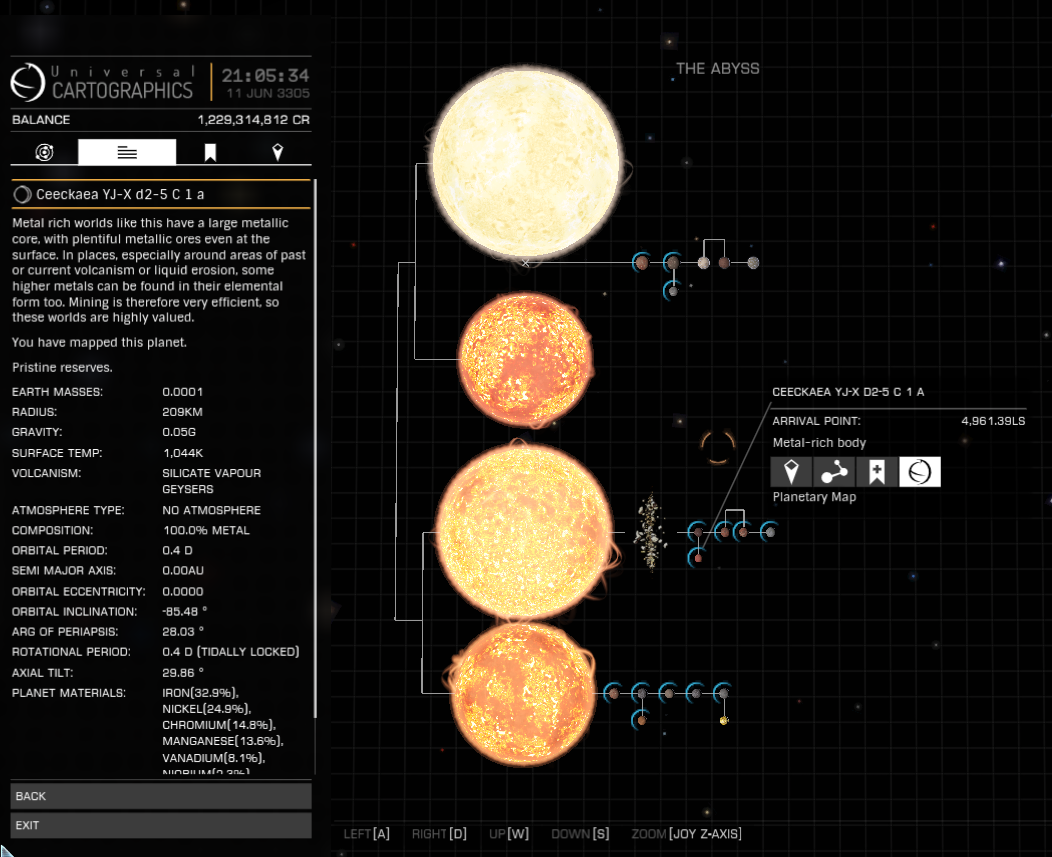This screenshot has height=857, width=1052.
Task: Click the radius value 209KM
Action: tap(182, 412)
